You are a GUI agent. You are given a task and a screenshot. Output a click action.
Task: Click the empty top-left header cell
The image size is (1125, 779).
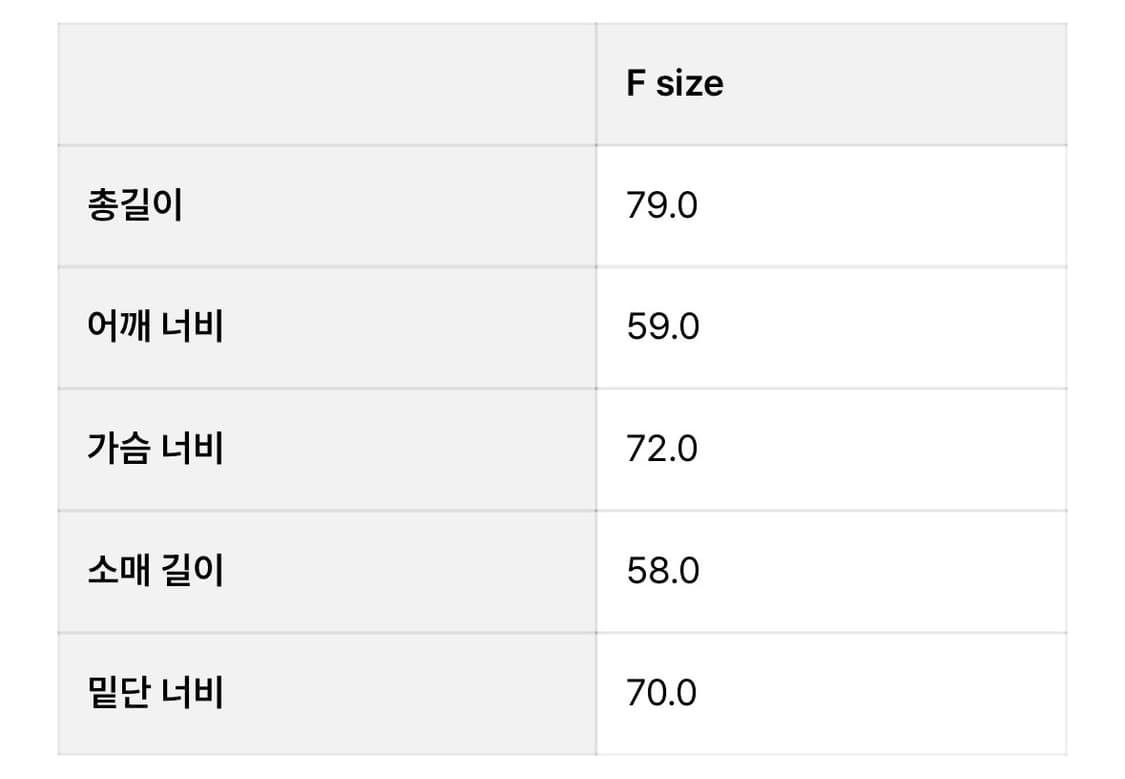point(326,84)
